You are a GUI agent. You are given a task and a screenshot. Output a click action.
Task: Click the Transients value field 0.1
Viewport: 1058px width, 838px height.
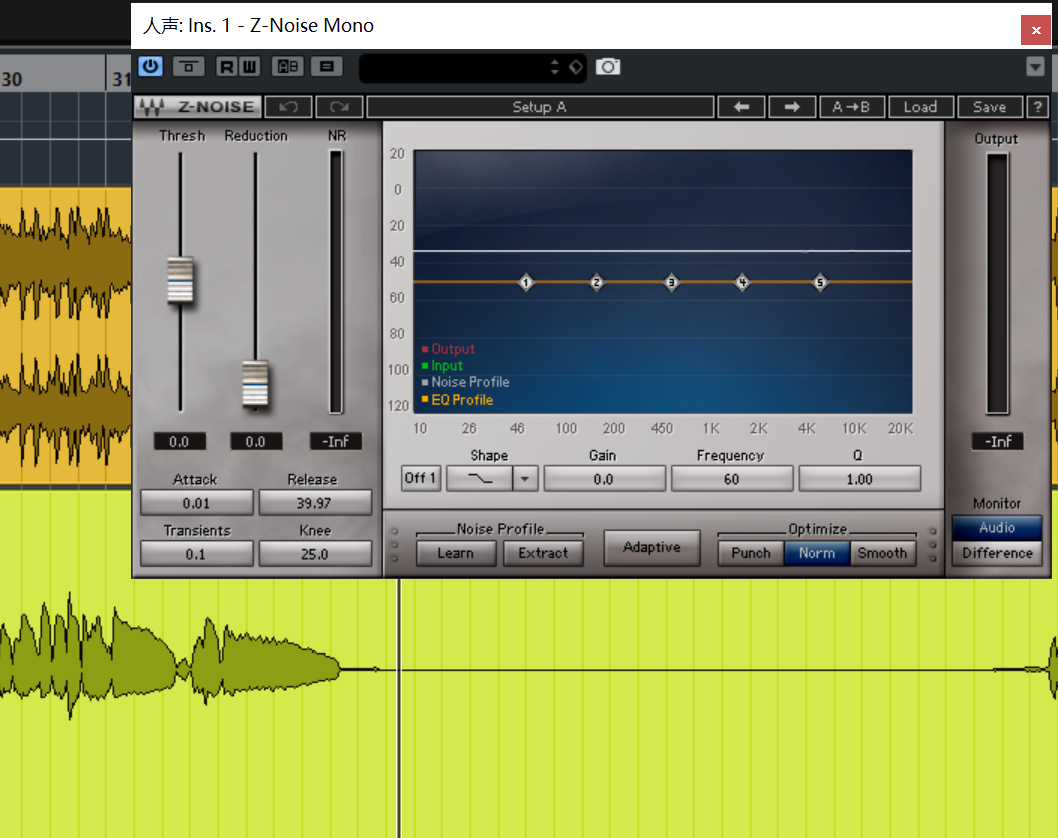196,554
